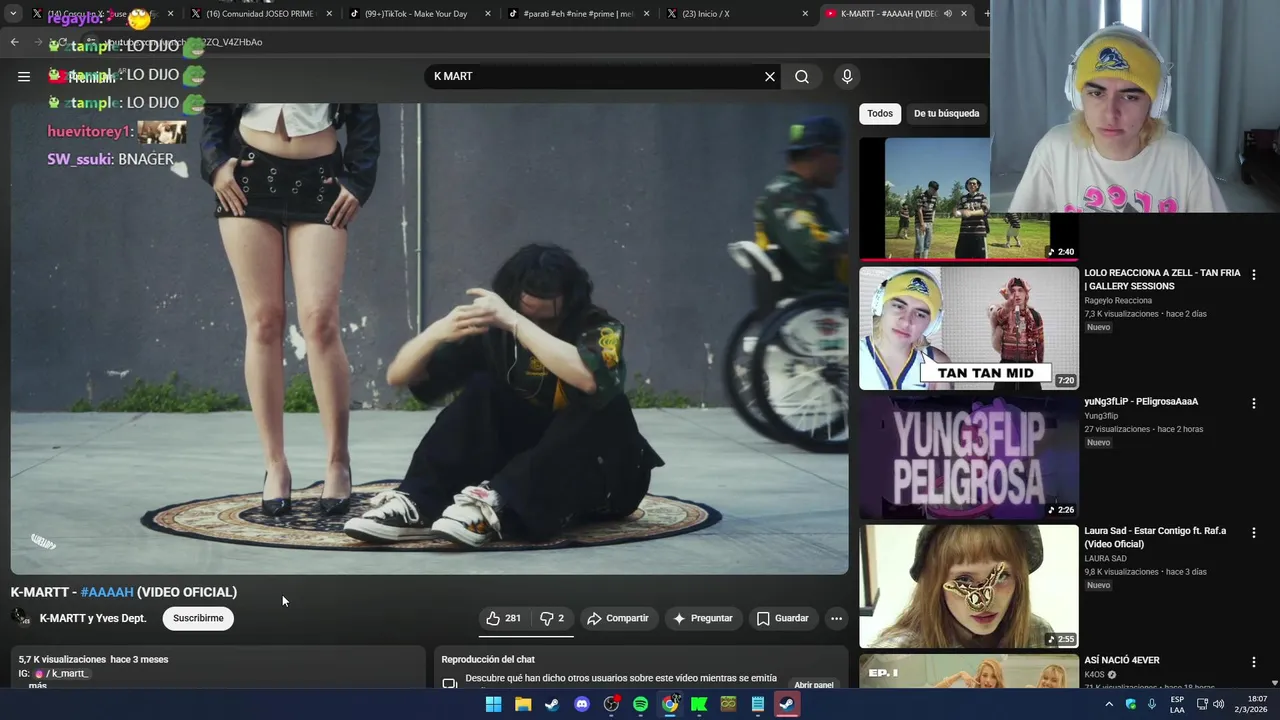Open options menu for ASÍ NACIÓ 4EVER video
This screenshot has width=1280, height=720.
point(1253,661)
